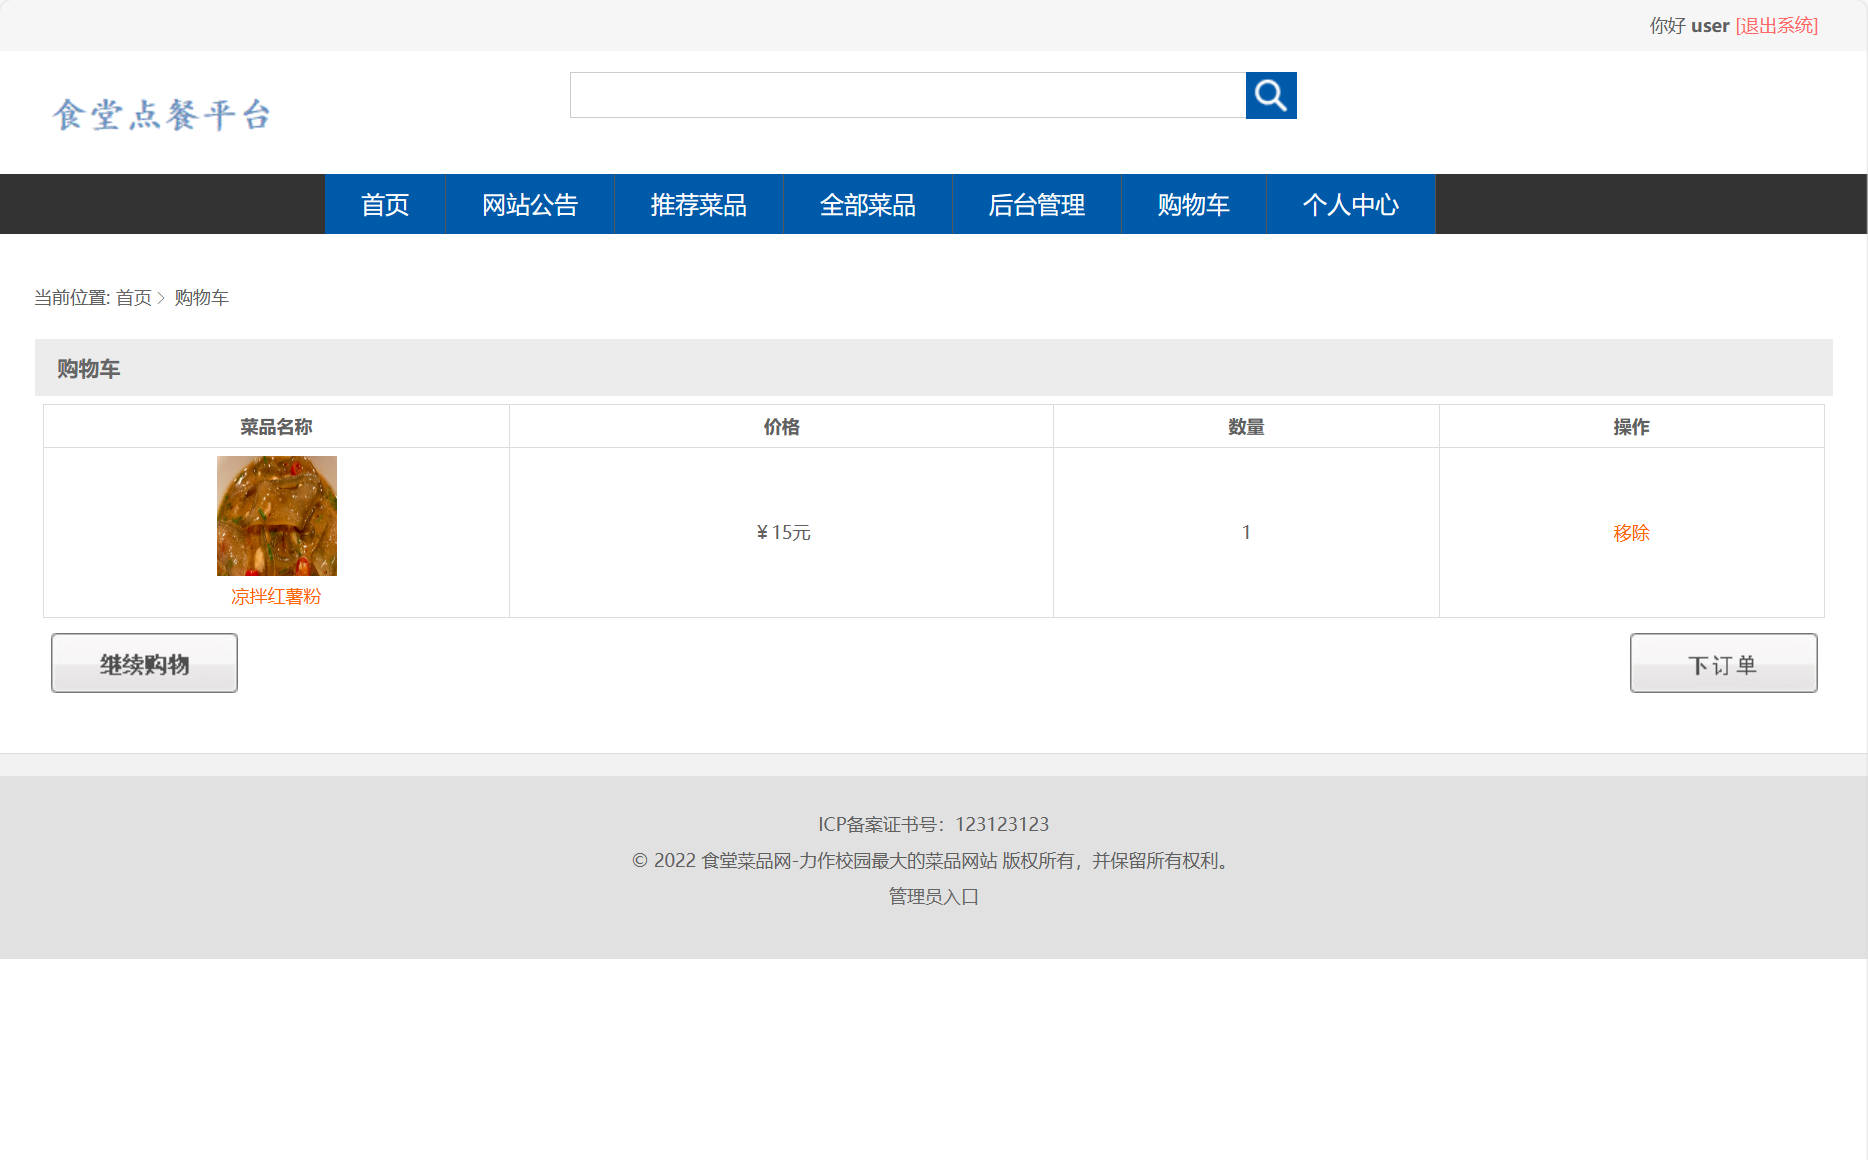
Task: Click the 菜品名称 column header
Action: (x=276, y=427)
